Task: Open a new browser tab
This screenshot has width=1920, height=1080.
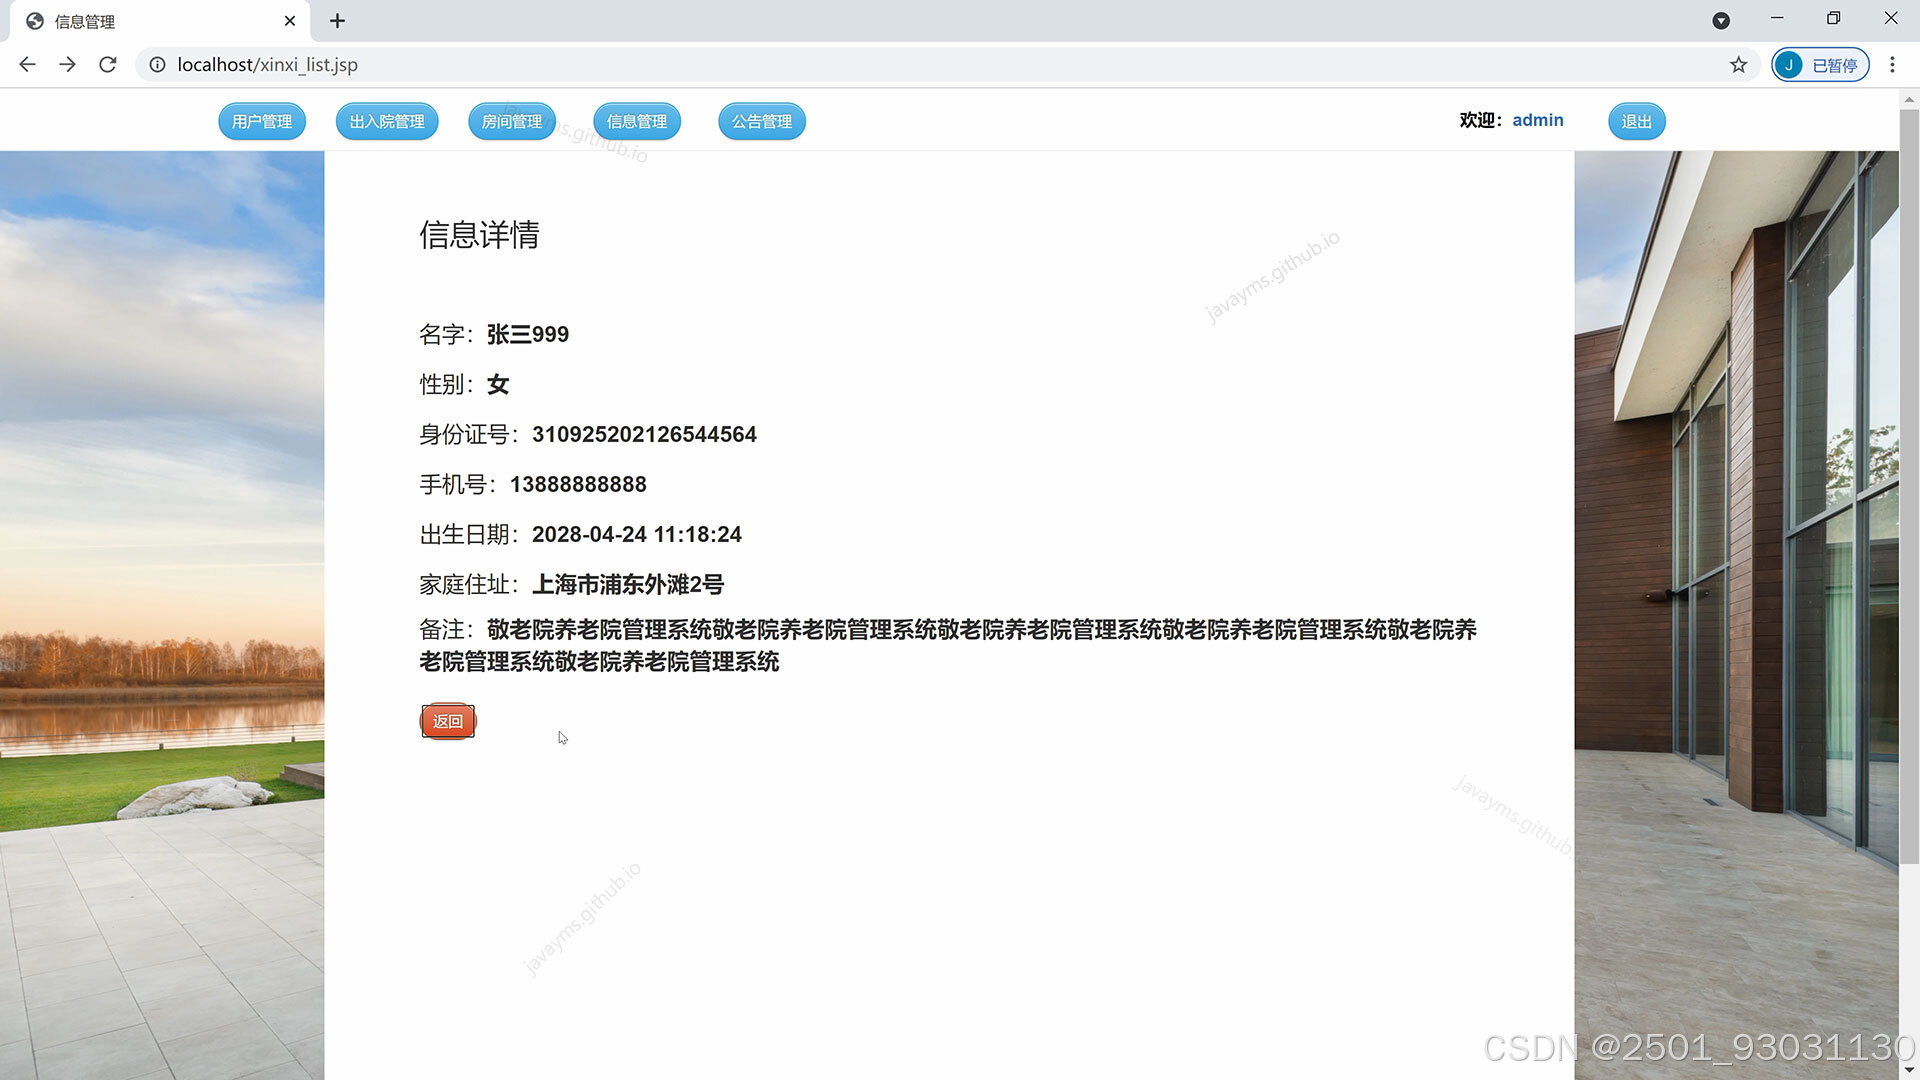Action: pos(337,21)
